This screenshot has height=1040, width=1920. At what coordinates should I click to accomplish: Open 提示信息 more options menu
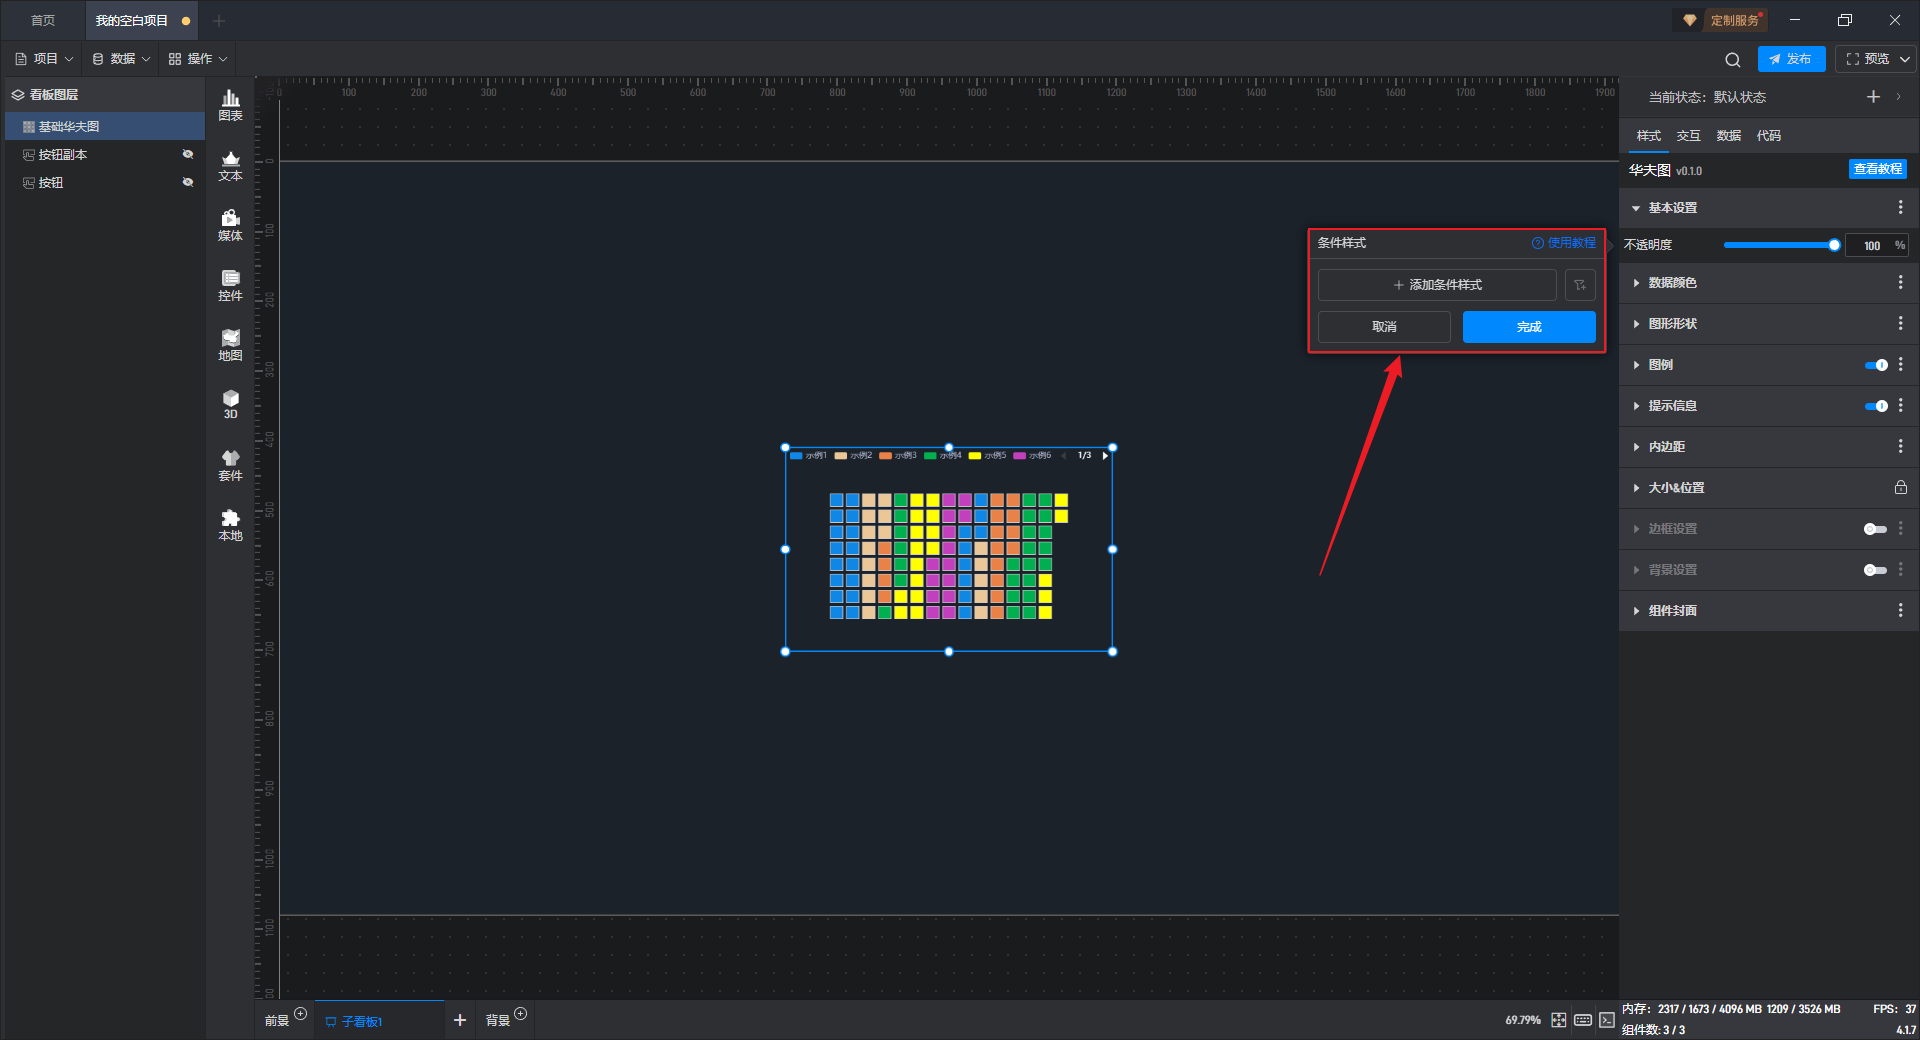(1900, 405)
